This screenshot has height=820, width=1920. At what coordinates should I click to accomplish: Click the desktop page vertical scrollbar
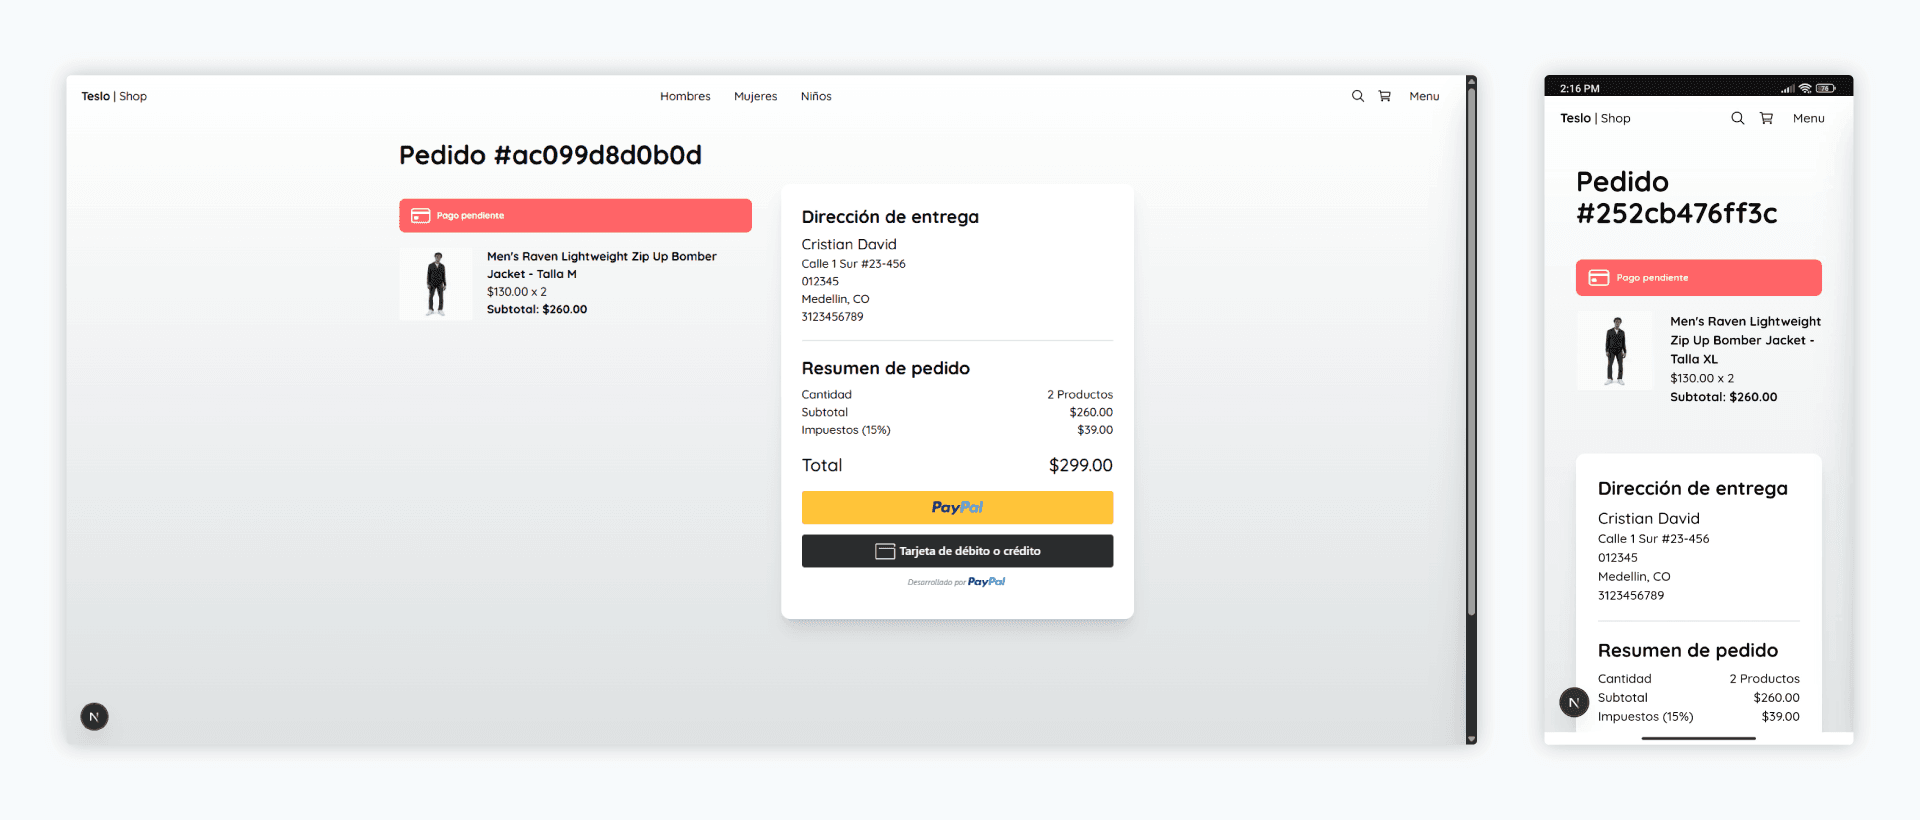tap(1471, 350)
